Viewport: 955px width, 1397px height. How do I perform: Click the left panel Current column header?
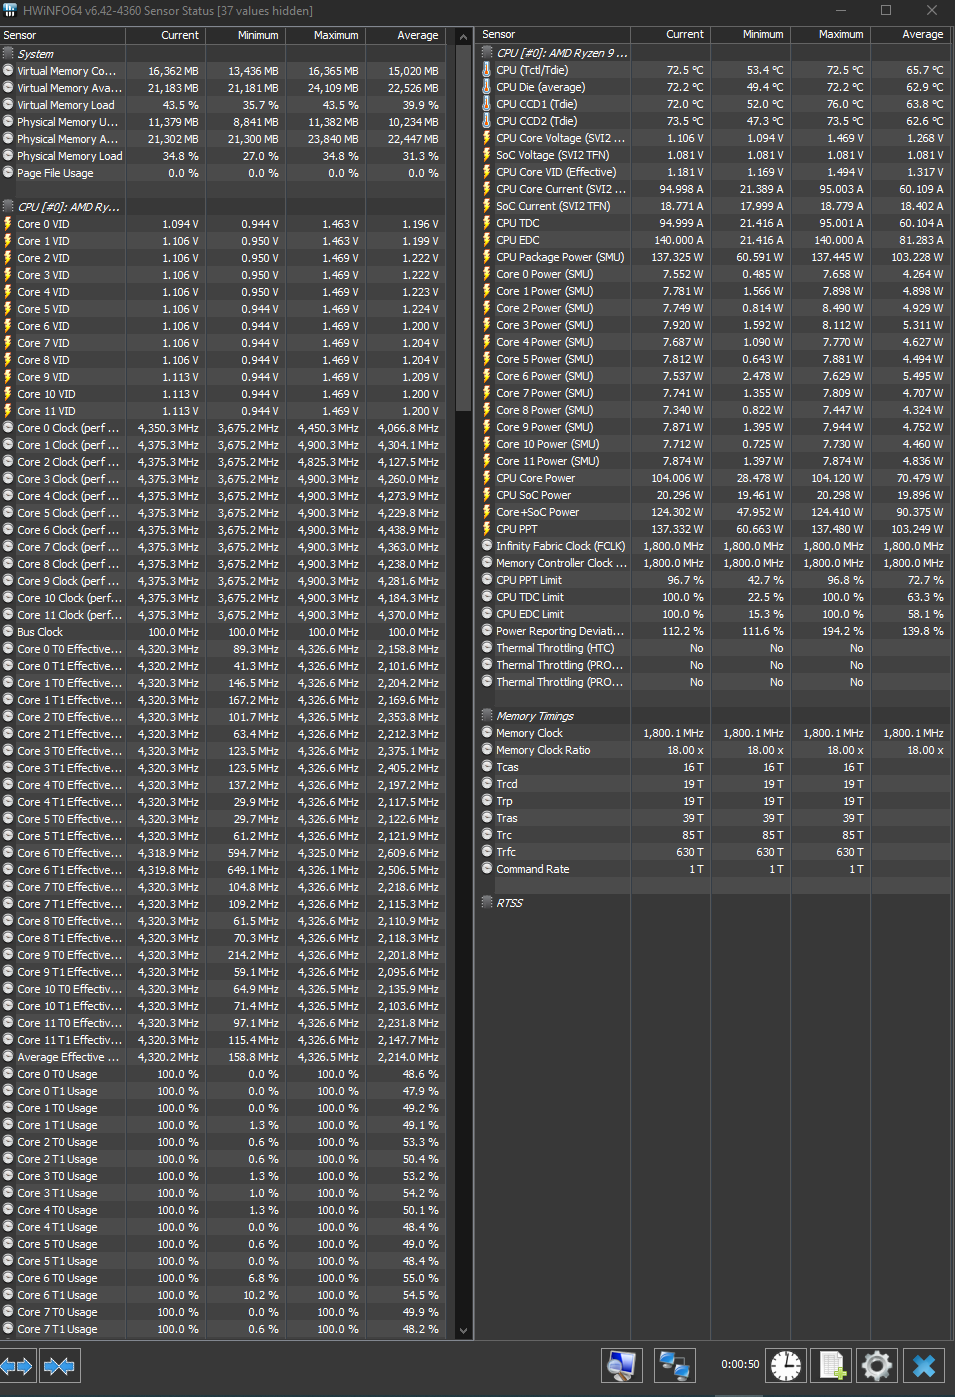click(165, 35)
